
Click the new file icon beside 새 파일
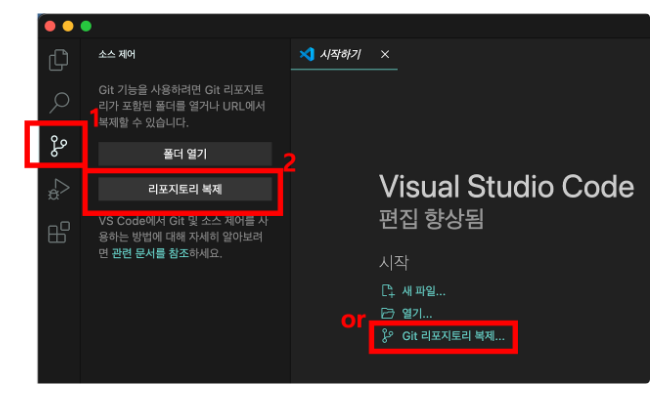(387, 290)
